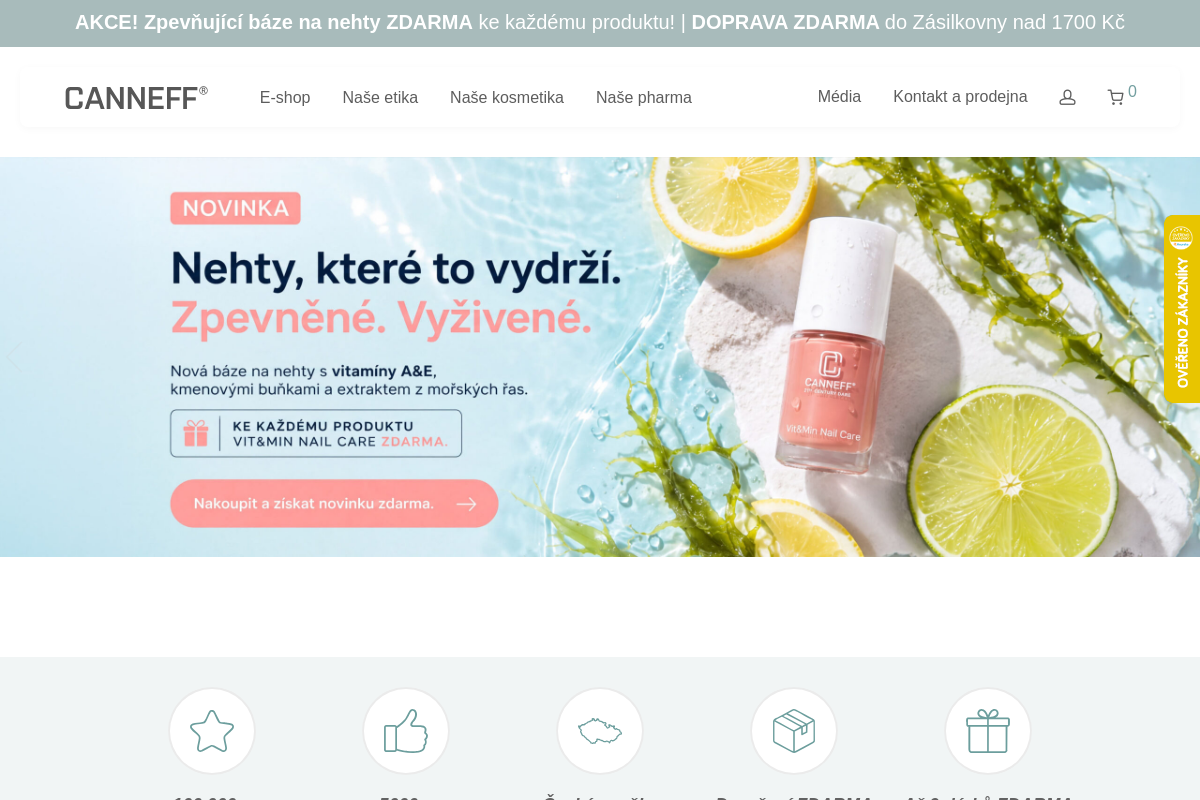1200x800 pixels.
Task: Open the Naše kosmetika menu item
Action: point(507,97)
